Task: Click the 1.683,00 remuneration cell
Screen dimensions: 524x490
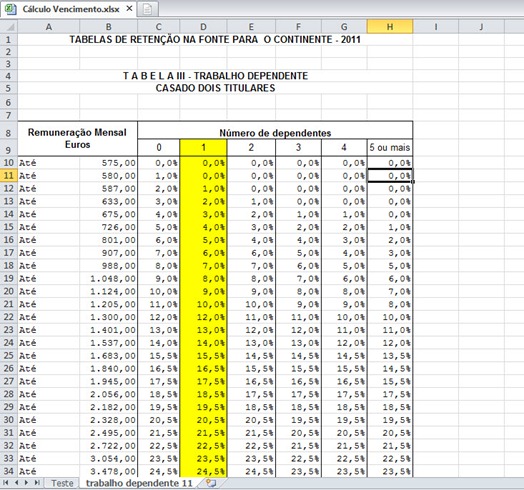Action: pos(109,356)
